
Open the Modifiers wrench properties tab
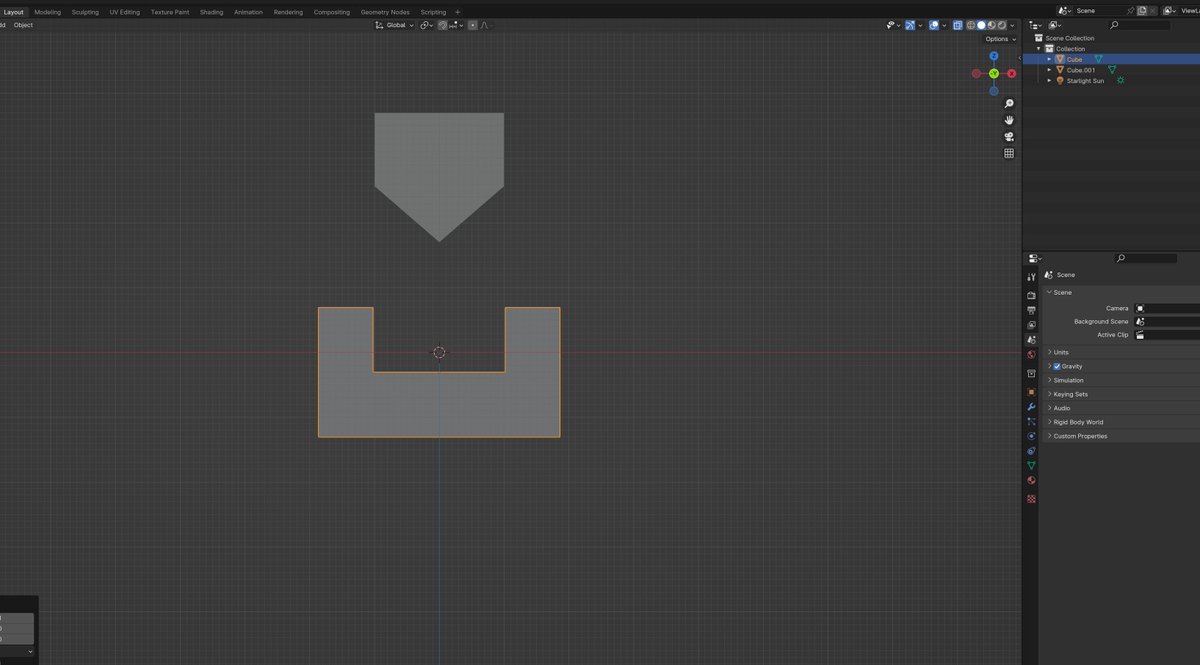1031,407
